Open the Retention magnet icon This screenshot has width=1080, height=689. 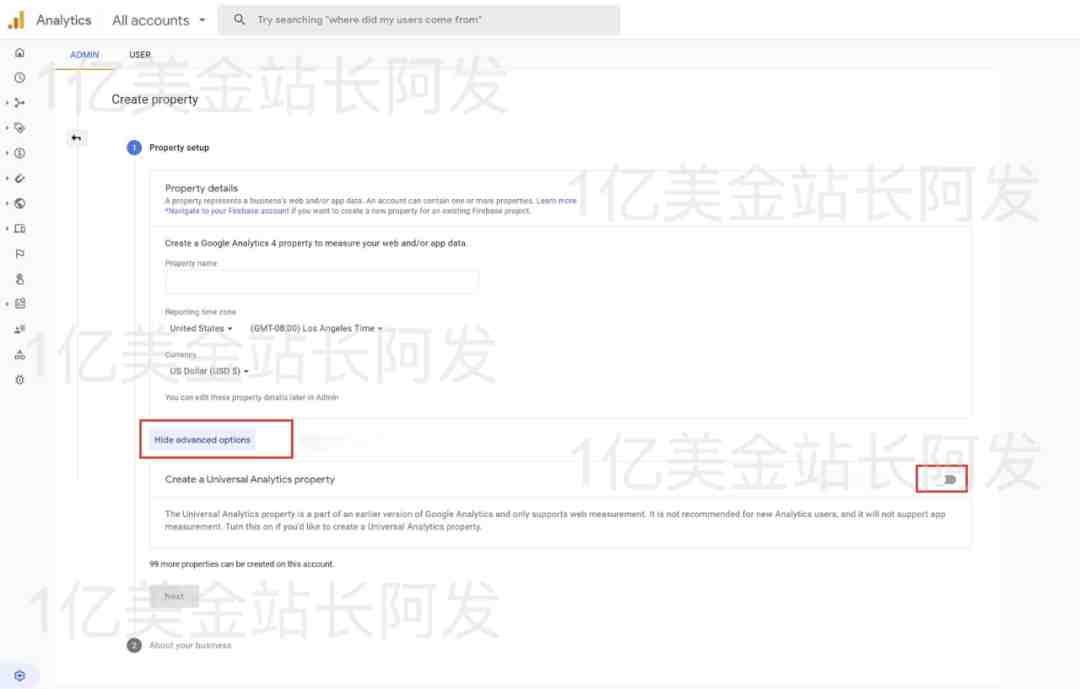[19, 178]
